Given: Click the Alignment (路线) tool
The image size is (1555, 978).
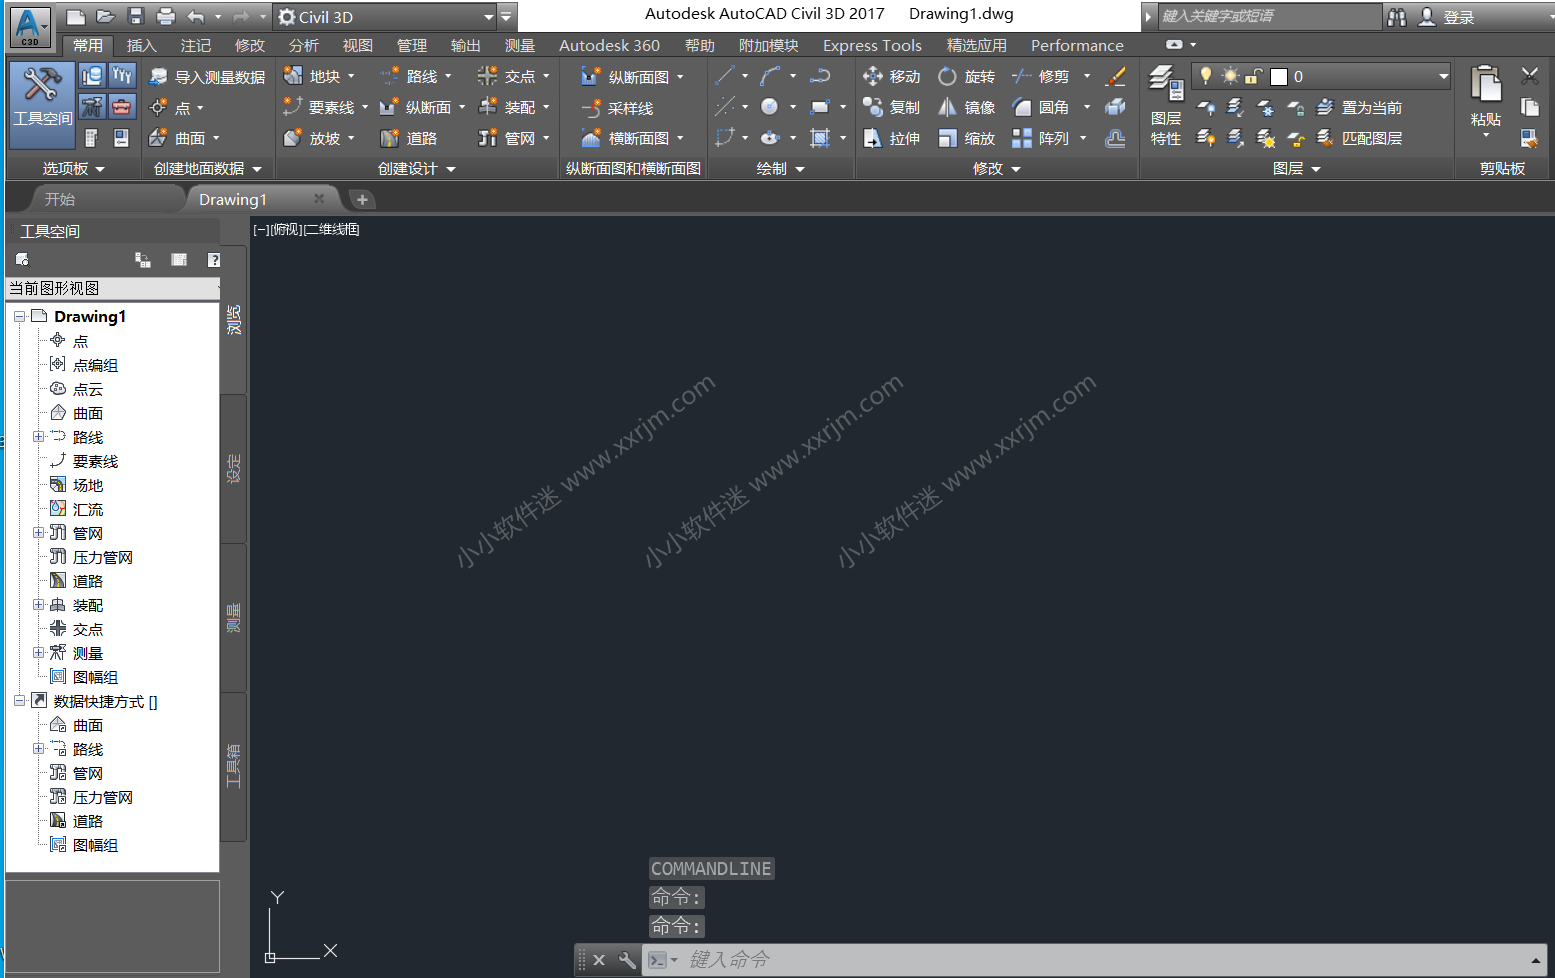Looking at the screenshot, I should 410,76.
